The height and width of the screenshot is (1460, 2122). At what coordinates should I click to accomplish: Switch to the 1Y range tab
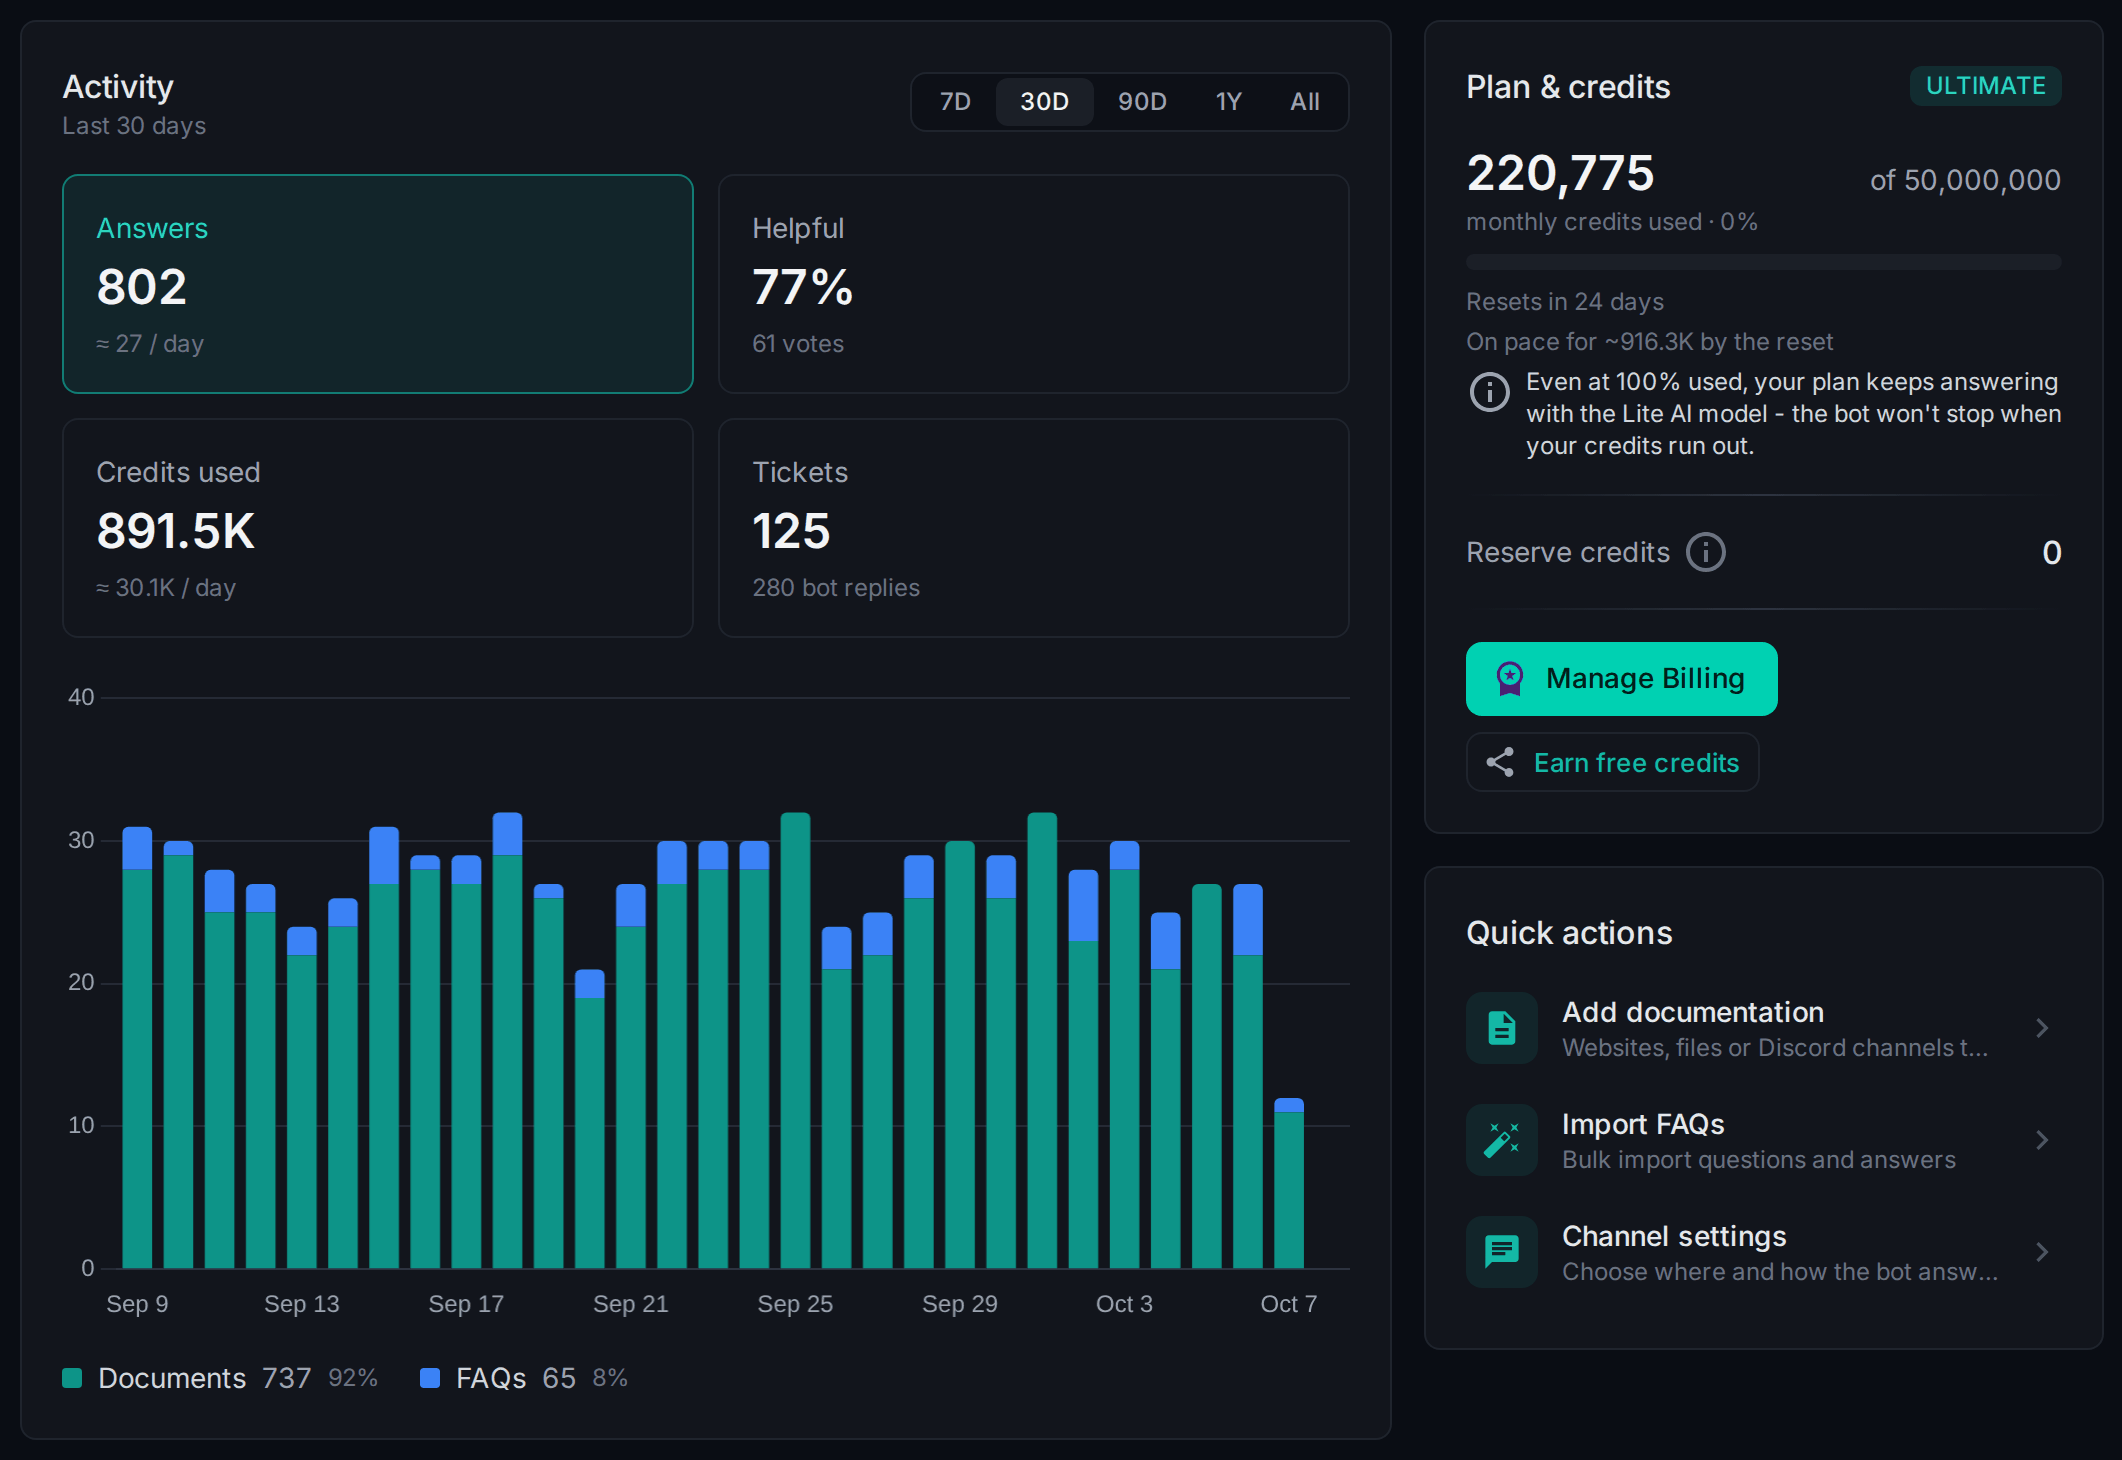(x=1228, y=102)
